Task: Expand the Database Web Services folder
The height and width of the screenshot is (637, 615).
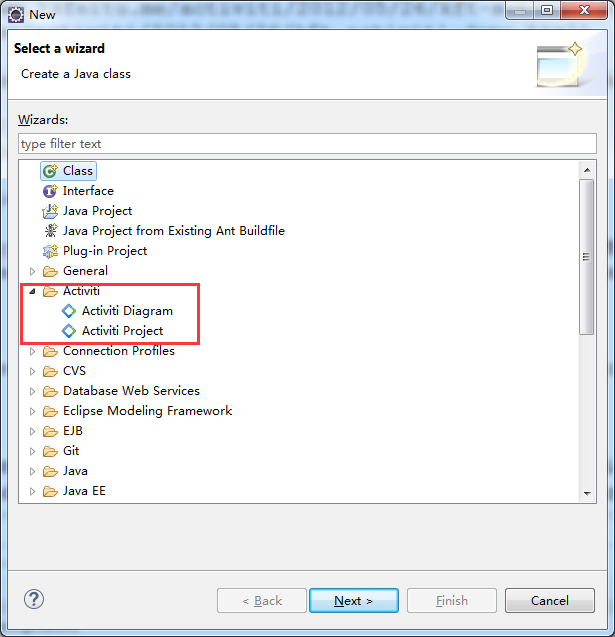Action: click(32, 391)
